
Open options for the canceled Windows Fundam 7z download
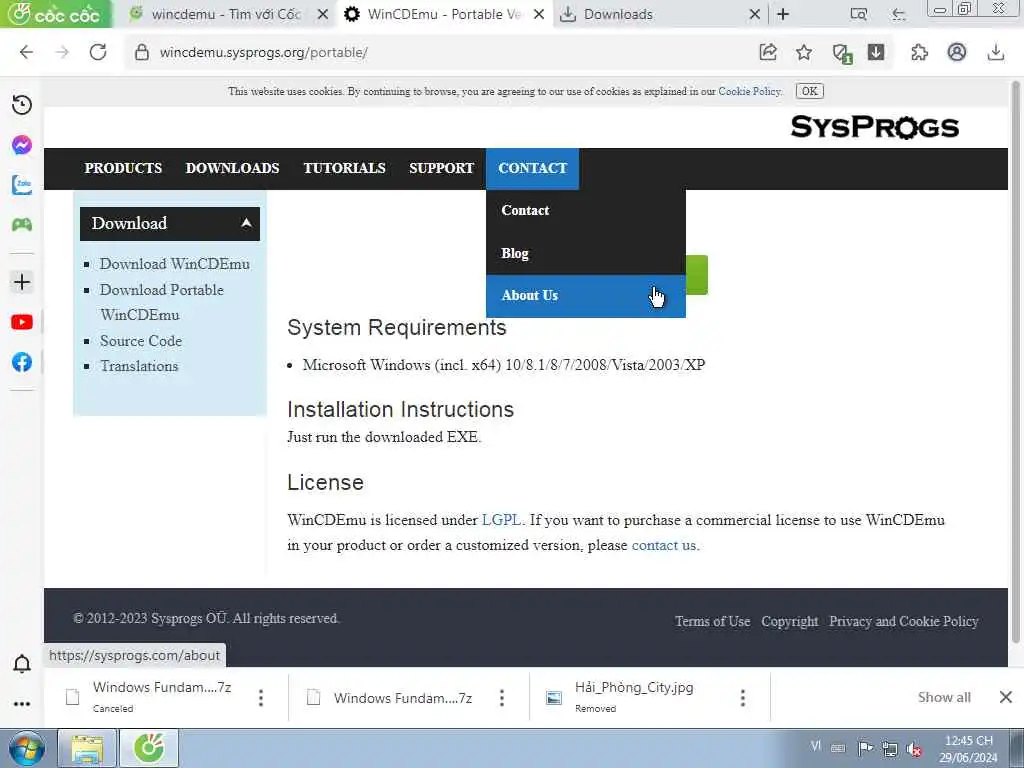coord(261,698)
